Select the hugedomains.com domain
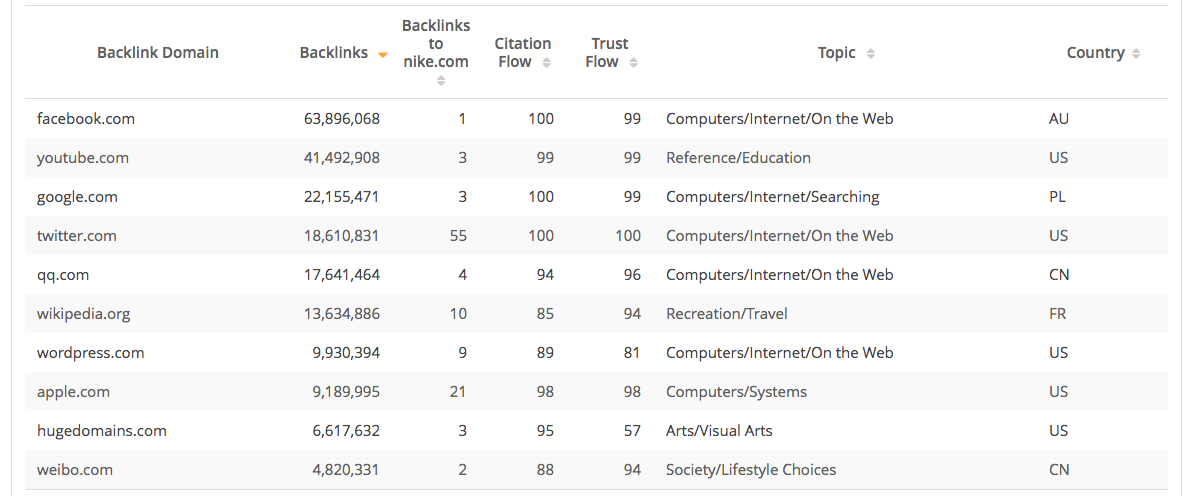The image size is (1189, 496). pos(102,431)
